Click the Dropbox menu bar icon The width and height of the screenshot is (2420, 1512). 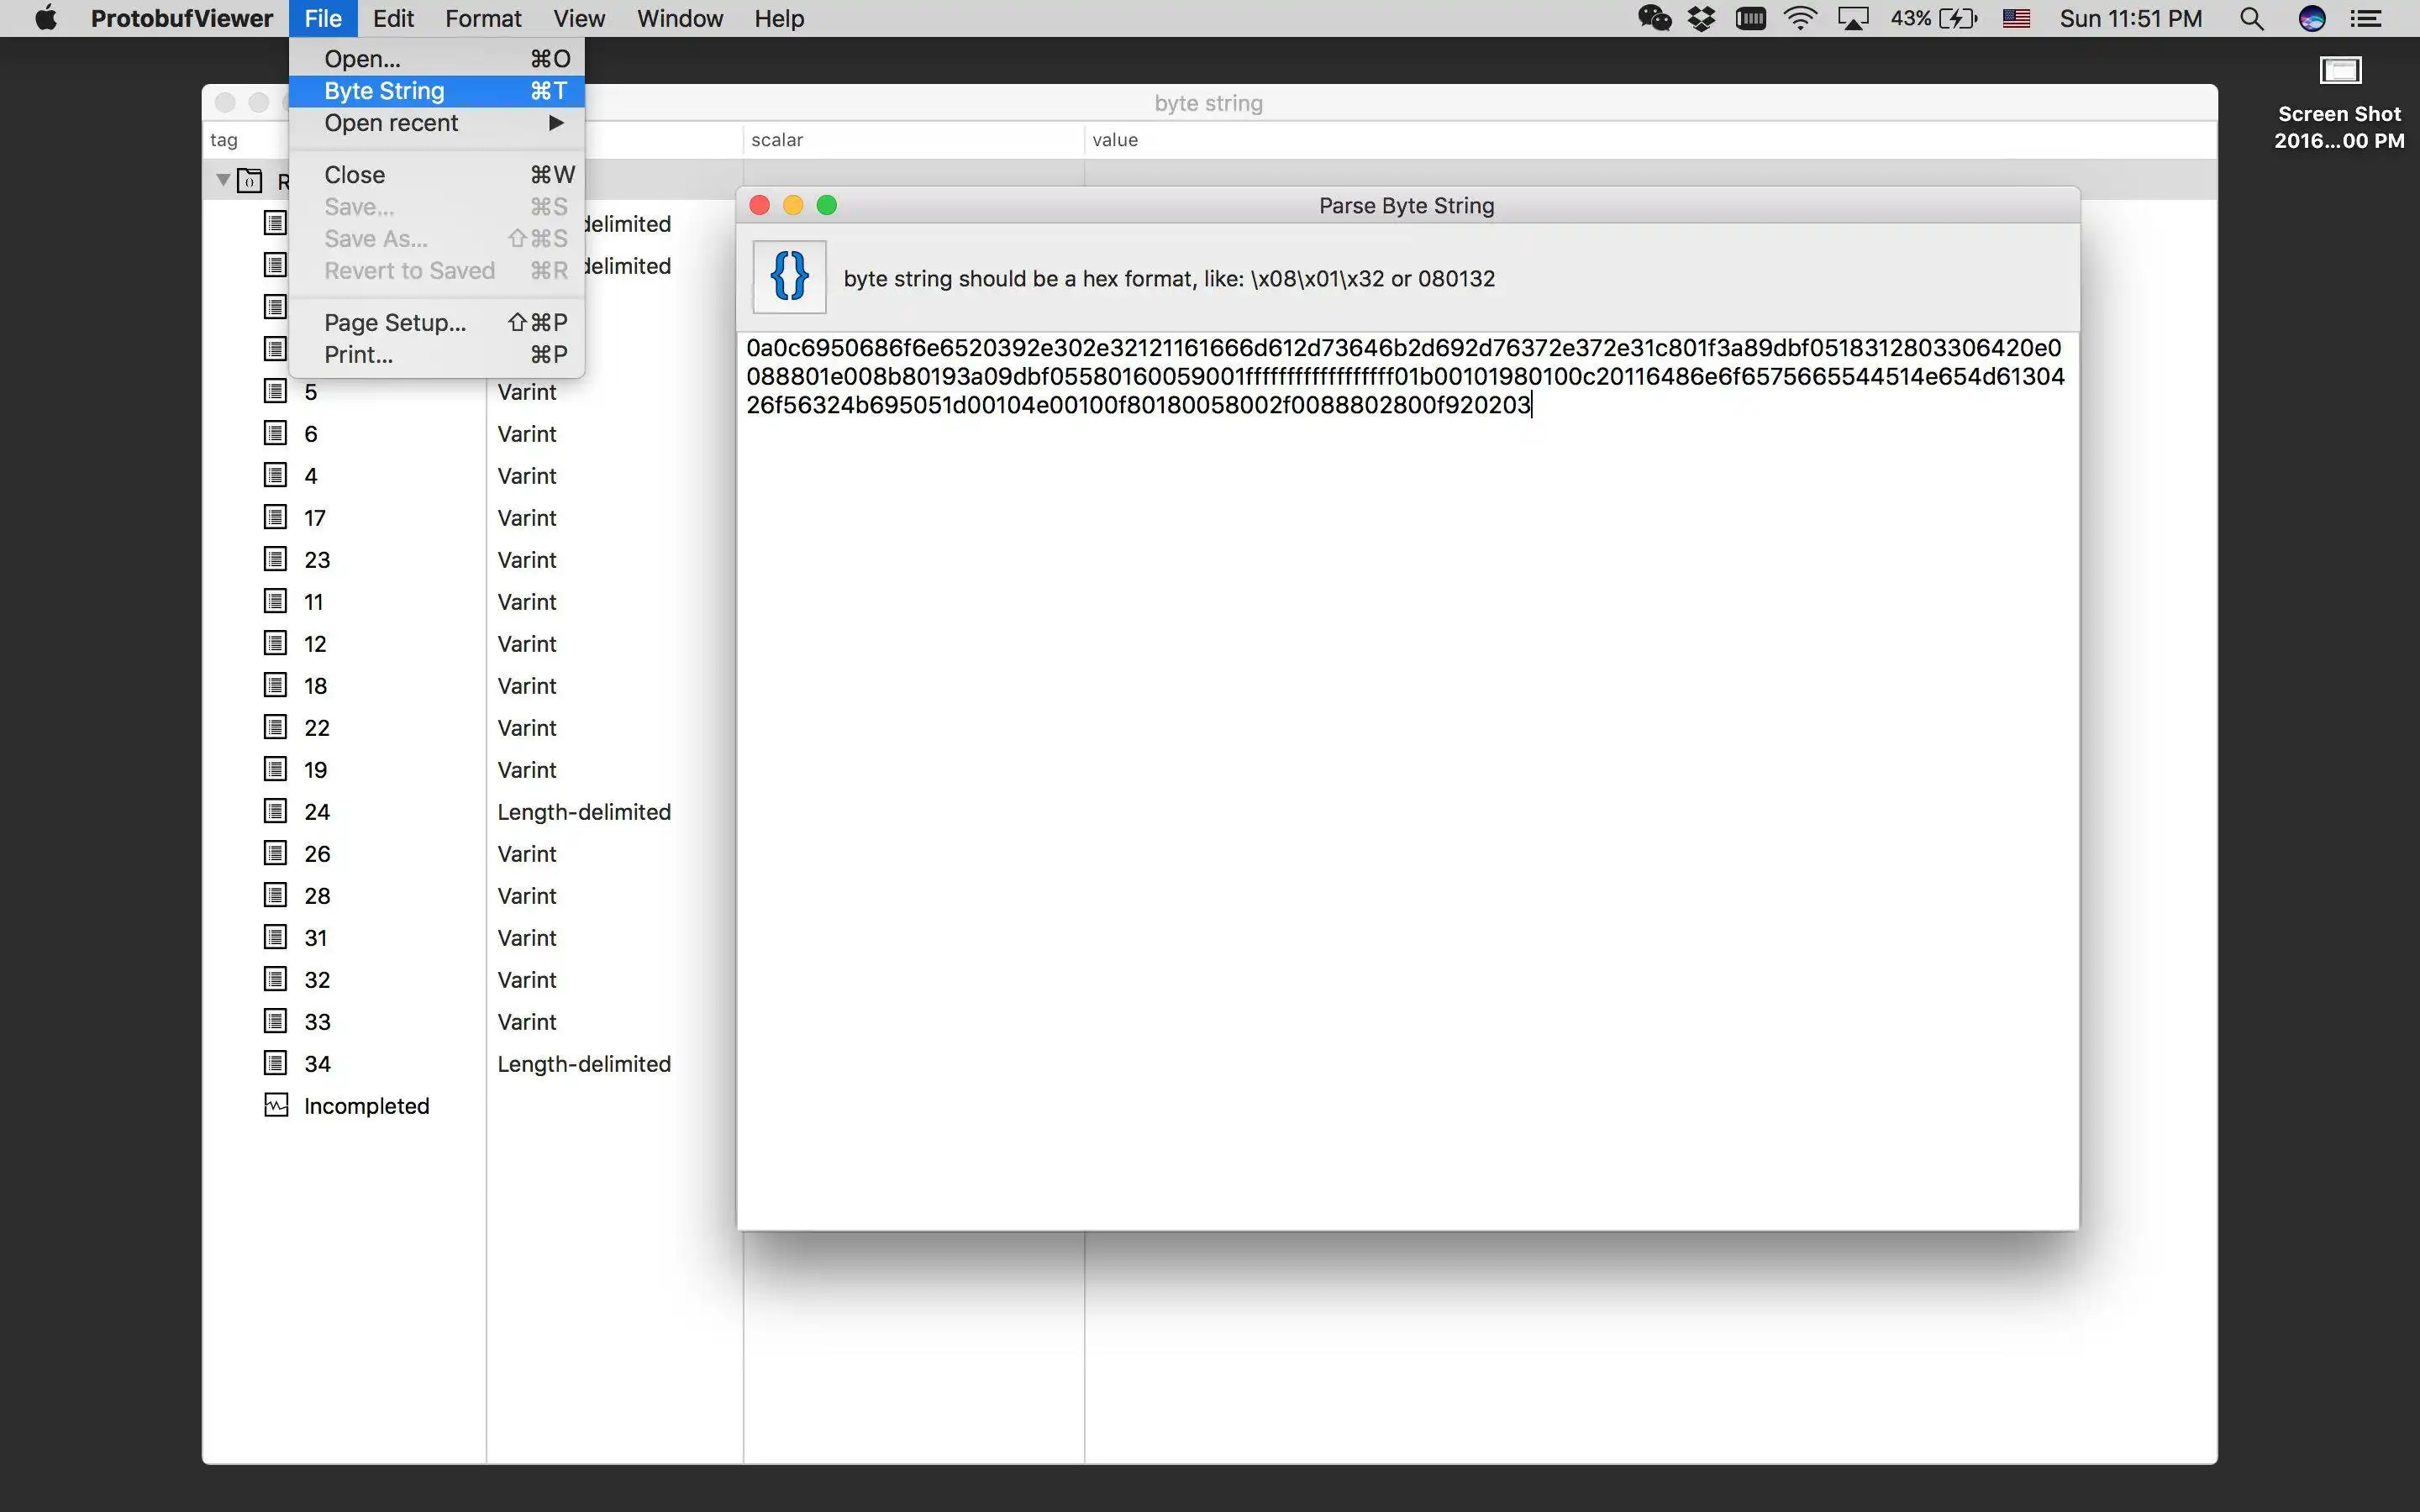[x=1701, y=19]
